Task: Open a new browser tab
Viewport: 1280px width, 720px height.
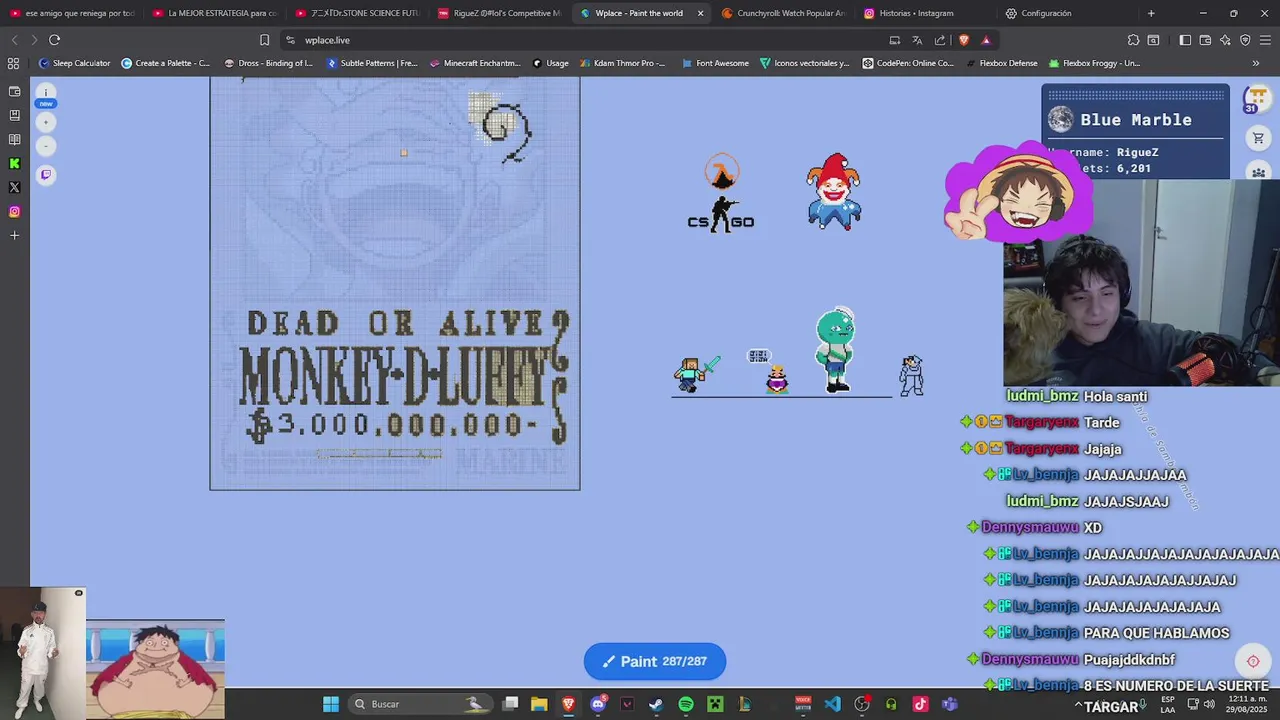Action: click(x=1151, y=13)
